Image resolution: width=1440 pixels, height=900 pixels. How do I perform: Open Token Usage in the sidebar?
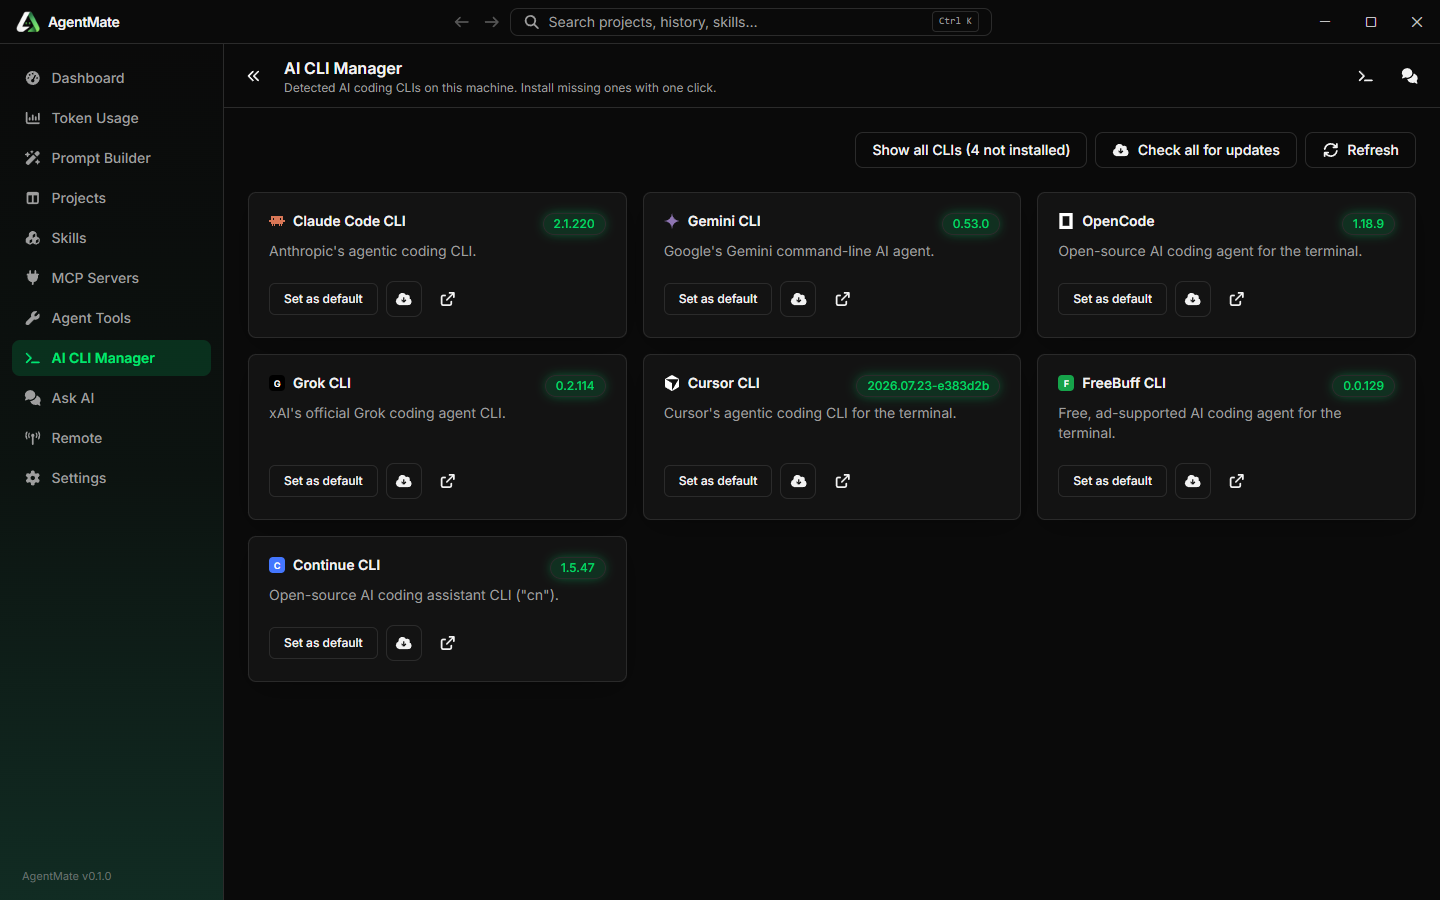click(111, 118)
